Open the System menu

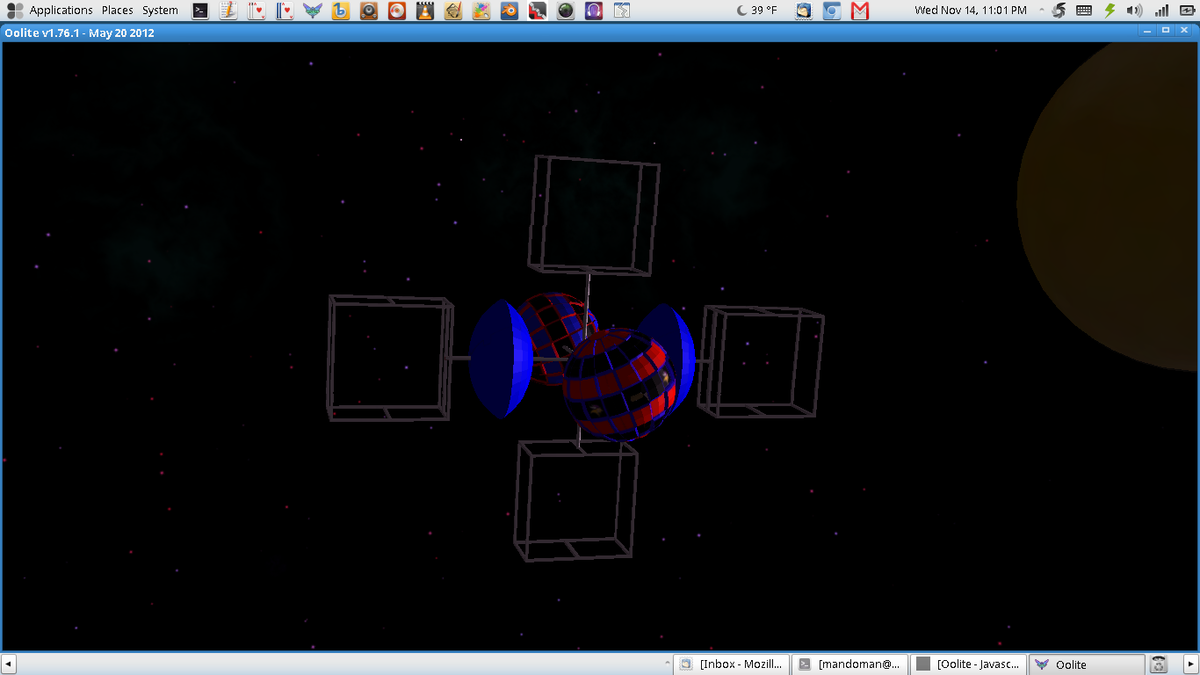click(160, 10)
